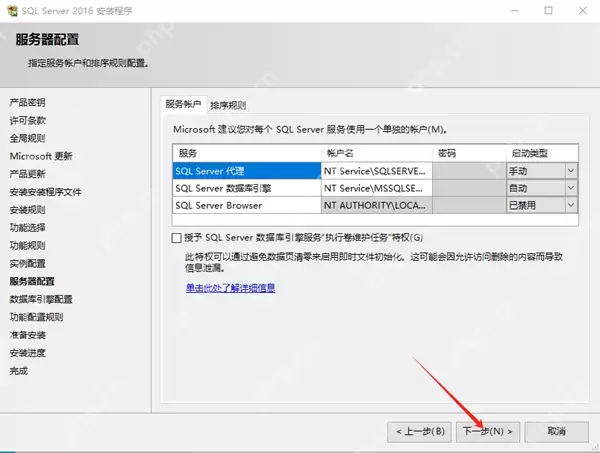Select 安装规则 step in sidebar

click(28, 210)
